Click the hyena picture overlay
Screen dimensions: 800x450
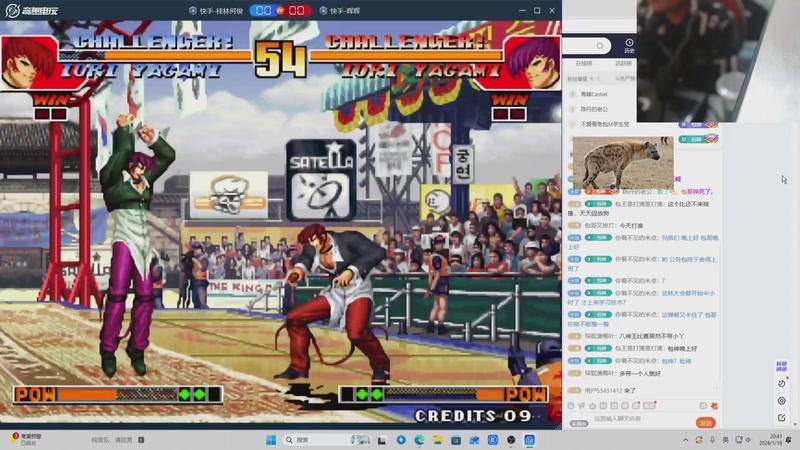click(623, 163)
